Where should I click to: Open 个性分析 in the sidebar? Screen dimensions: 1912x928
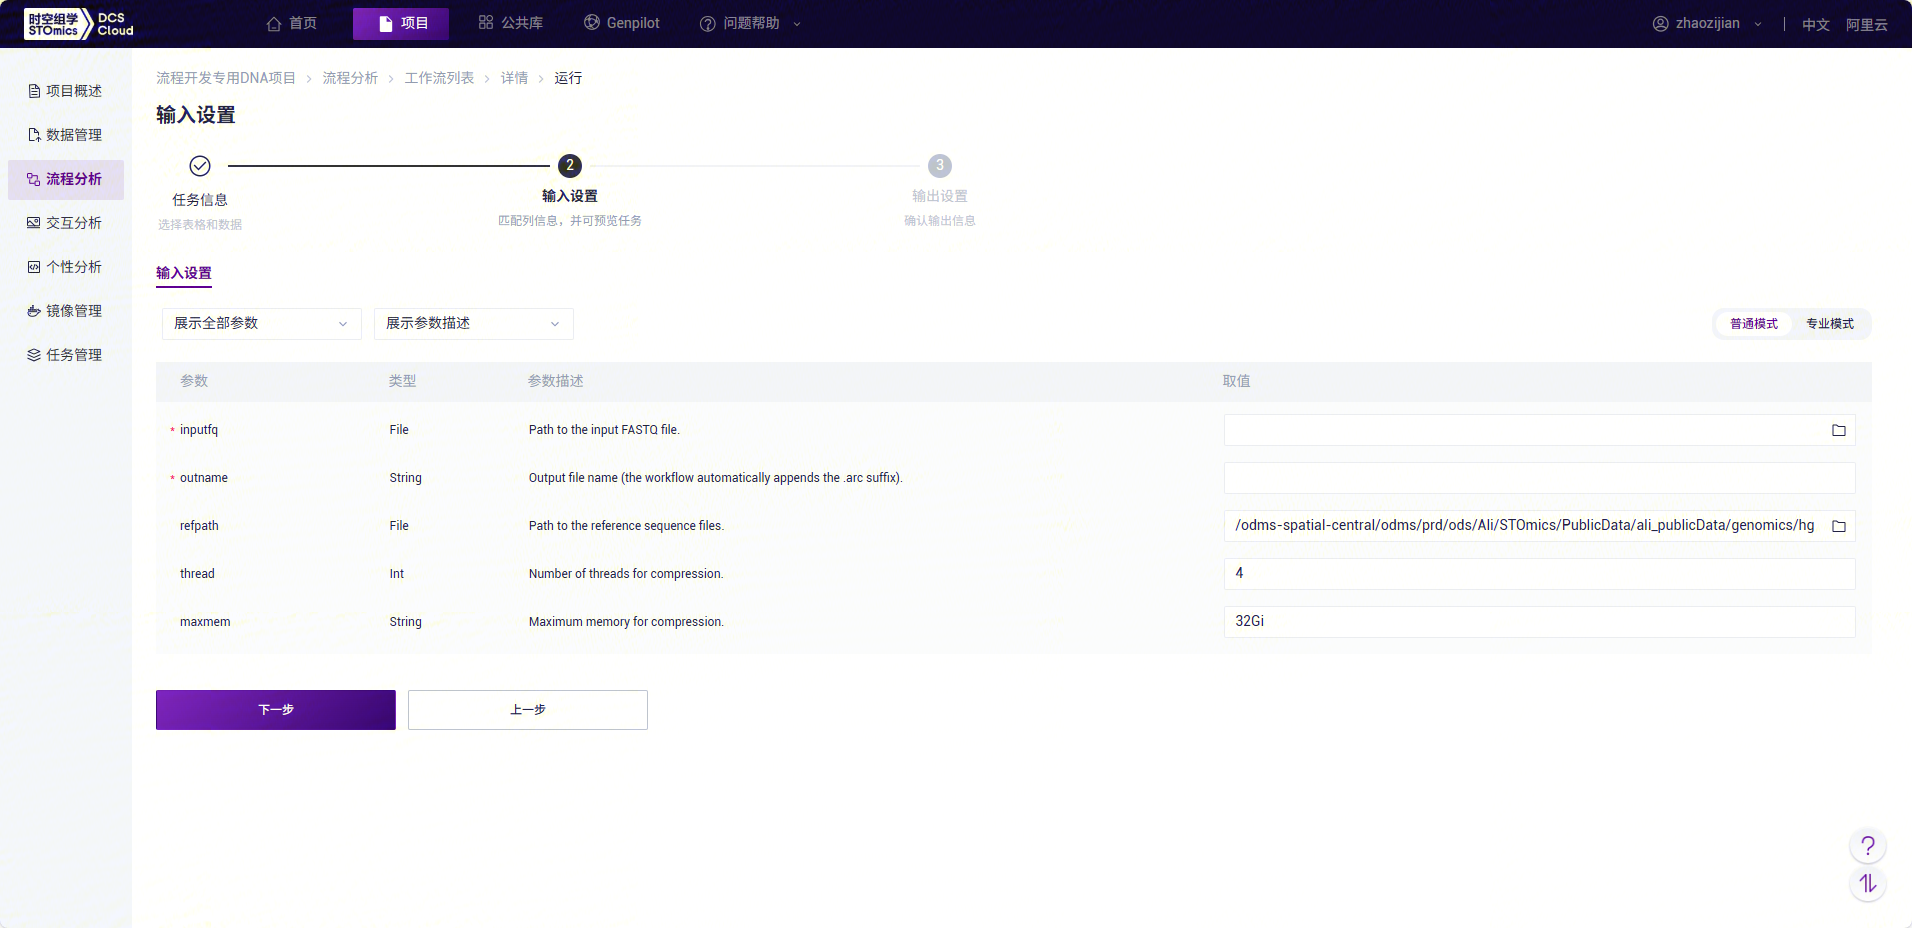point(66,267)
